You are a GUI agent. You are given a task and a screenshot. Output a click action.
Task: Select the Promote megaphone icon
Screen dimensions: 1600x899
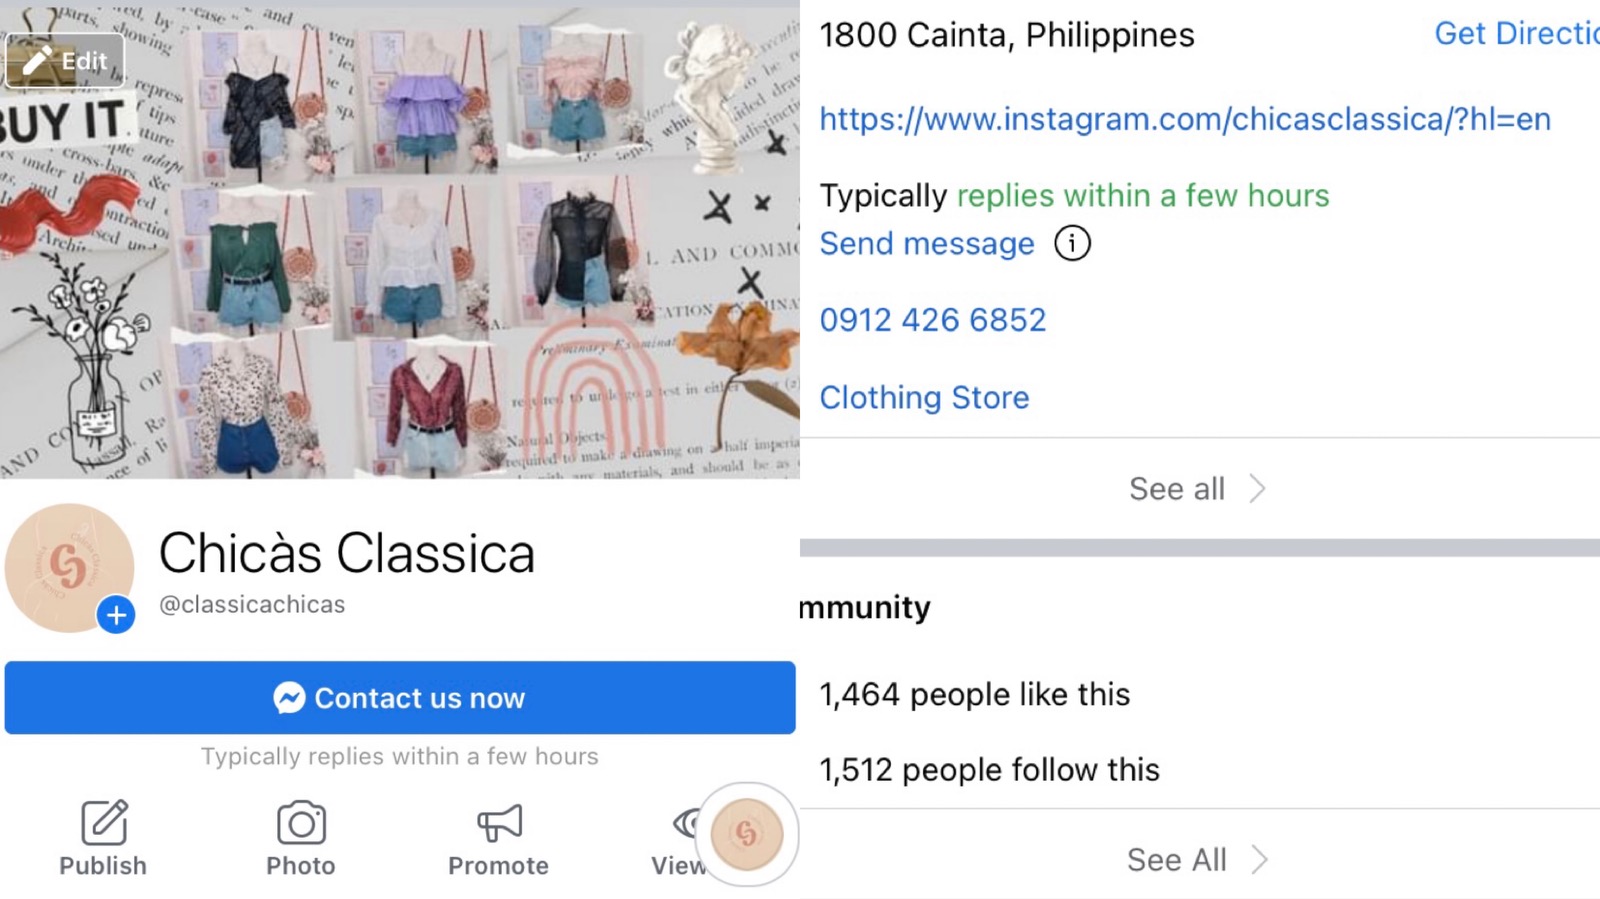point(499,823)
